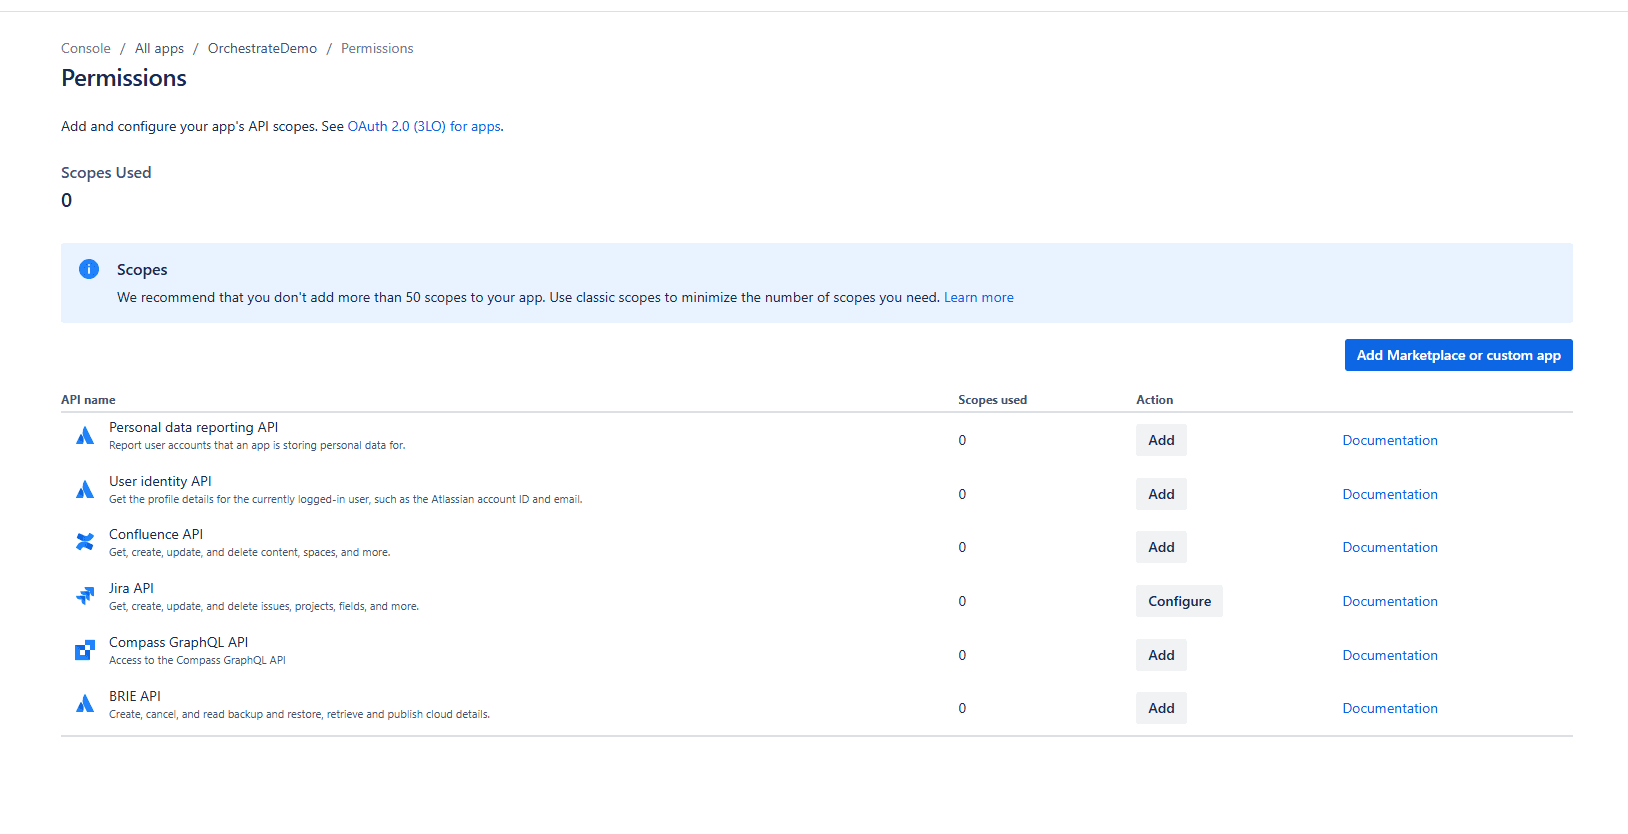Viewport: 1628px width, 834px height.
Task: Open Documentation for Confluence API
Action: pos(1390,547)
